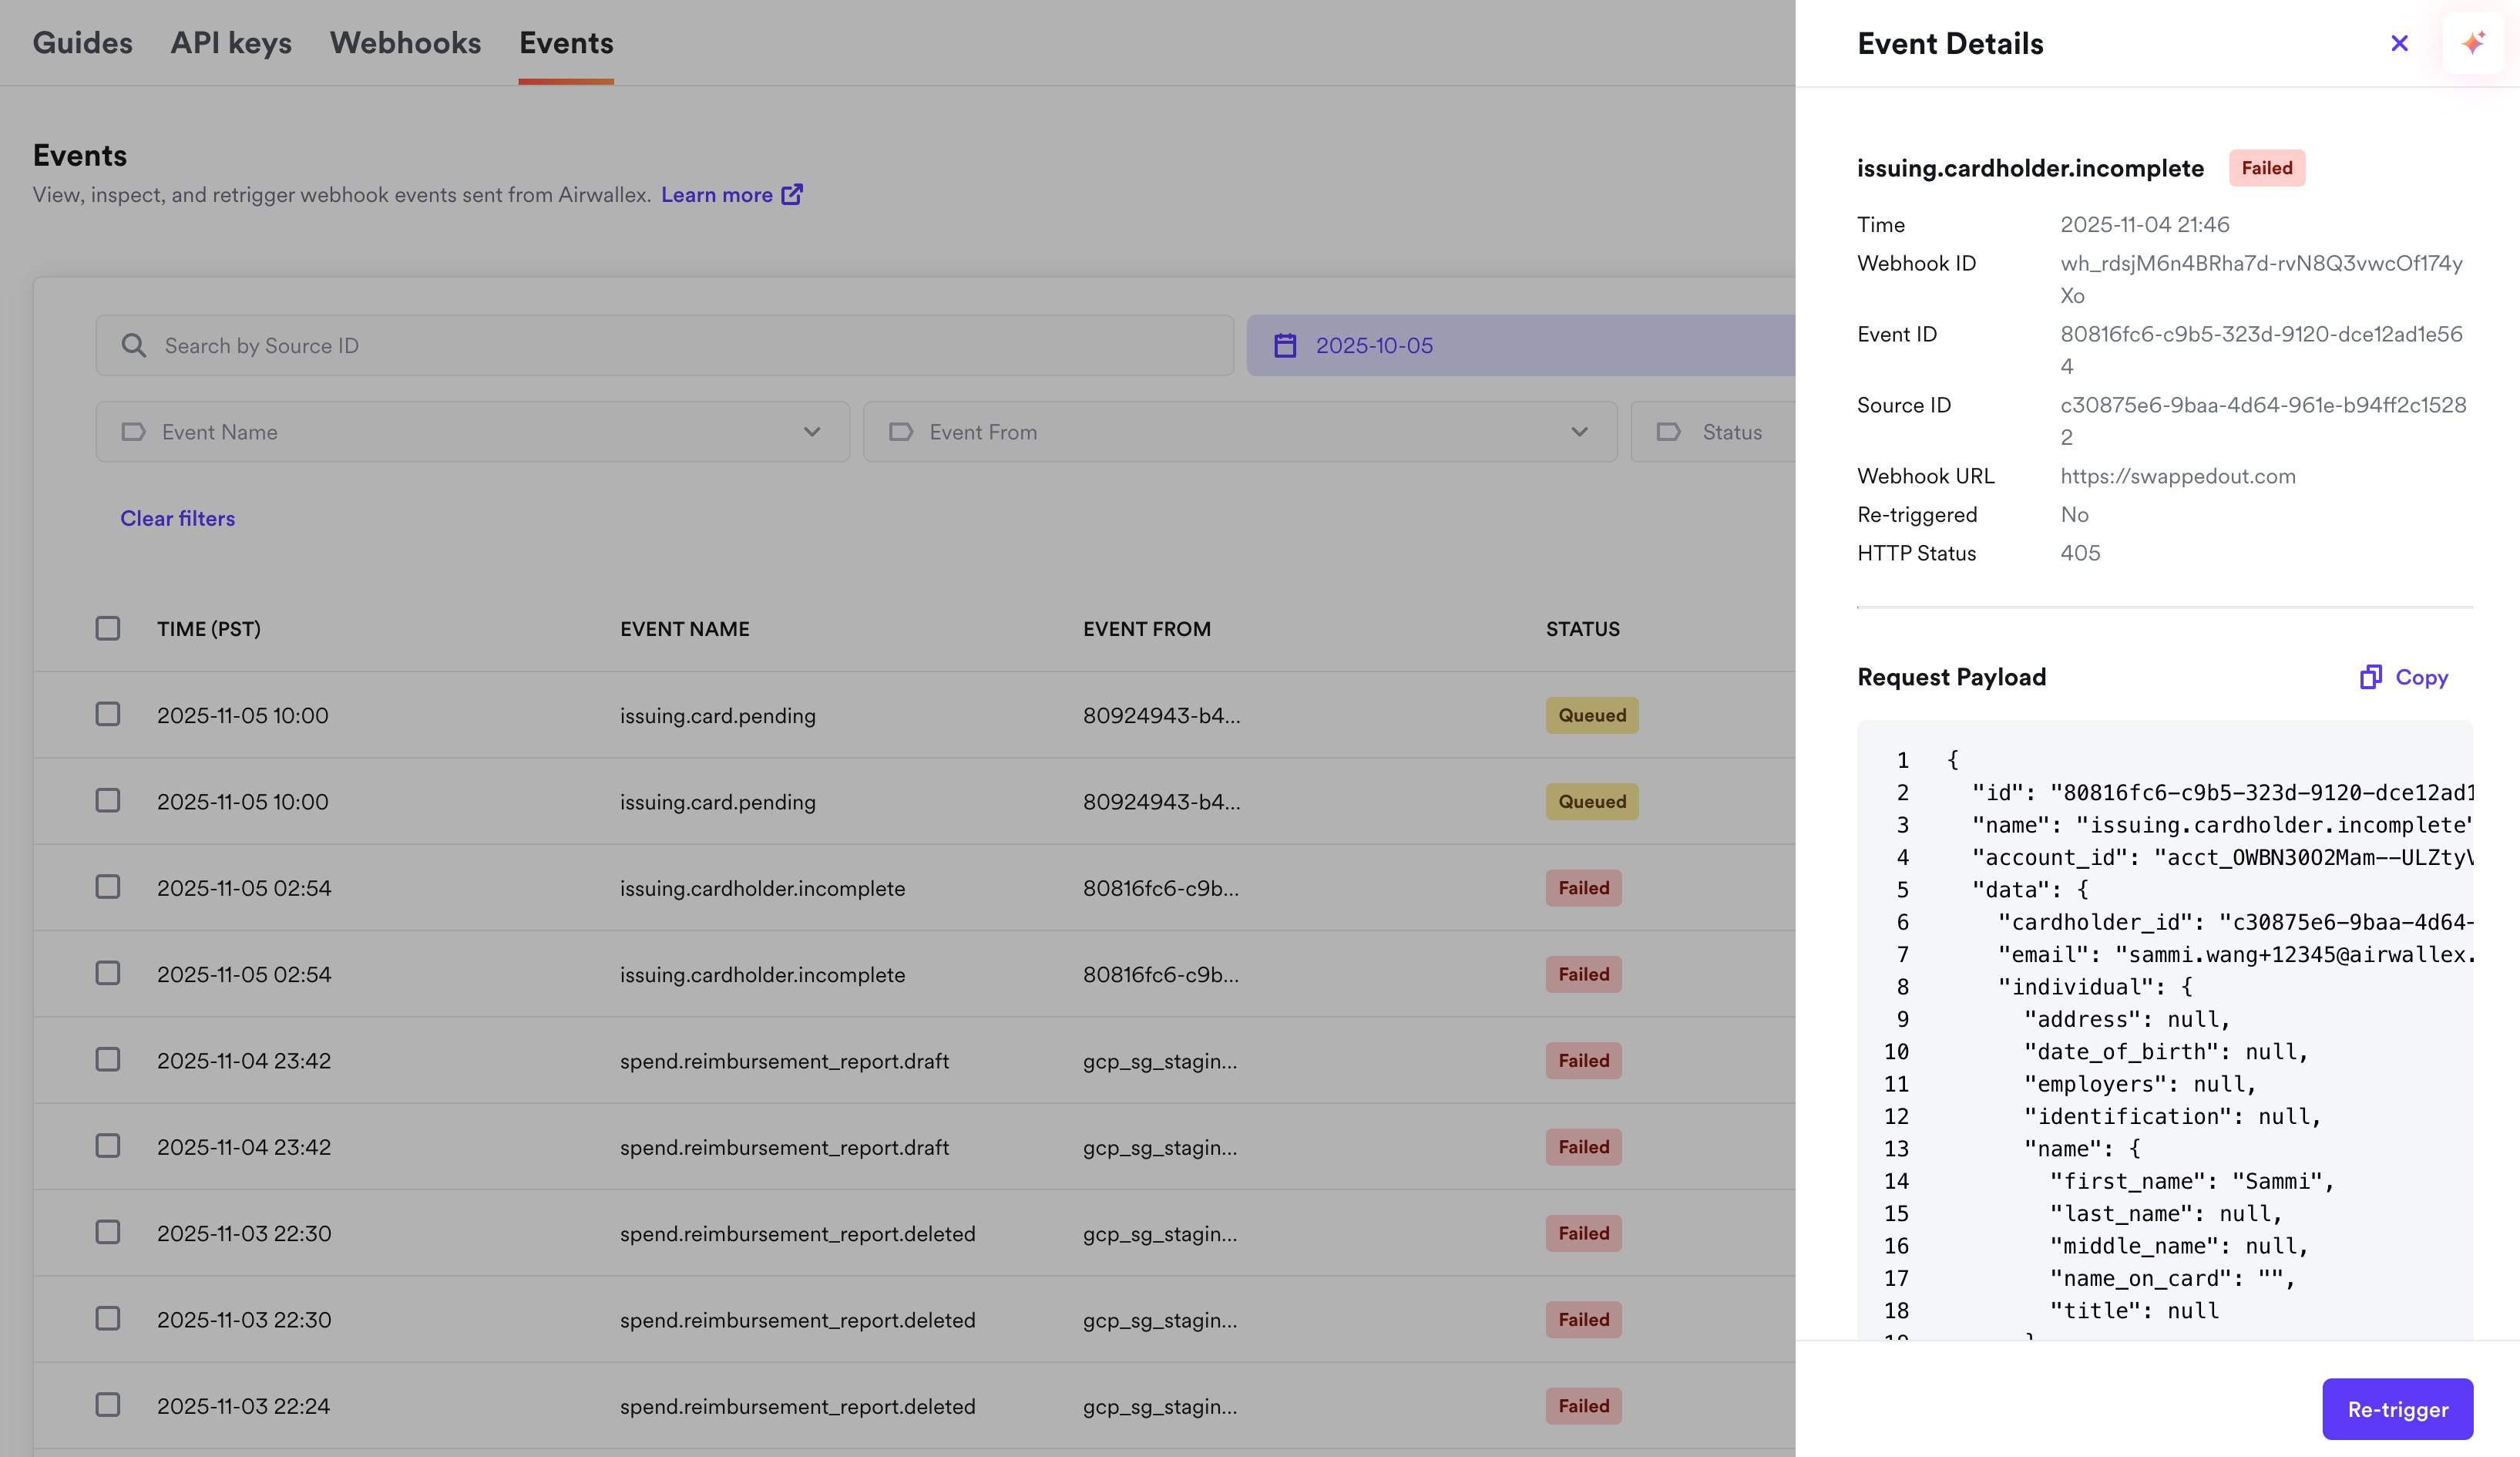
Task: Toggle the select-all checkbox in table header
Action: (x=108, y=628)
